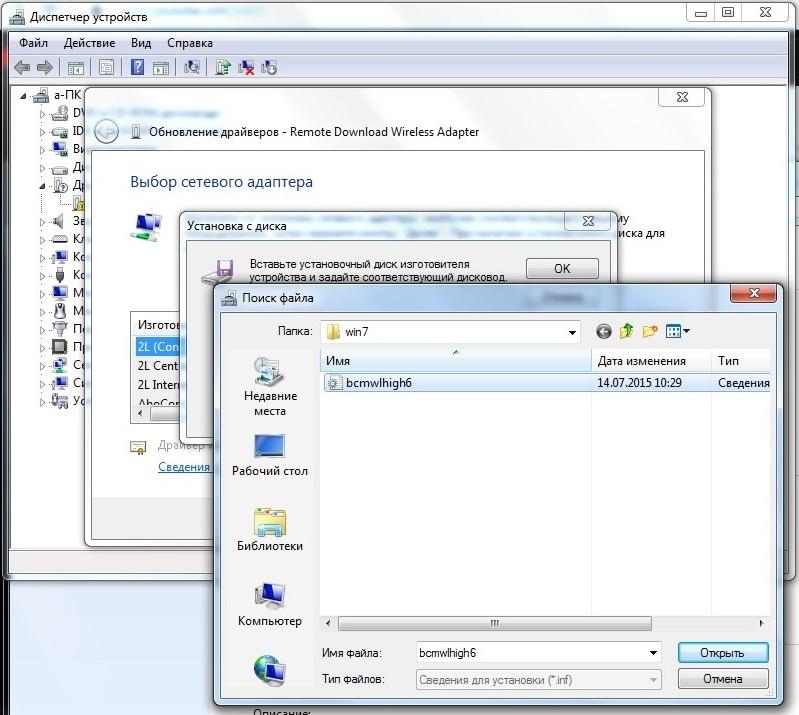Screen dimensions: 799x715
Task: Click the date 14.07.2015 10:29 cell
Action: [x=639, y=383]
